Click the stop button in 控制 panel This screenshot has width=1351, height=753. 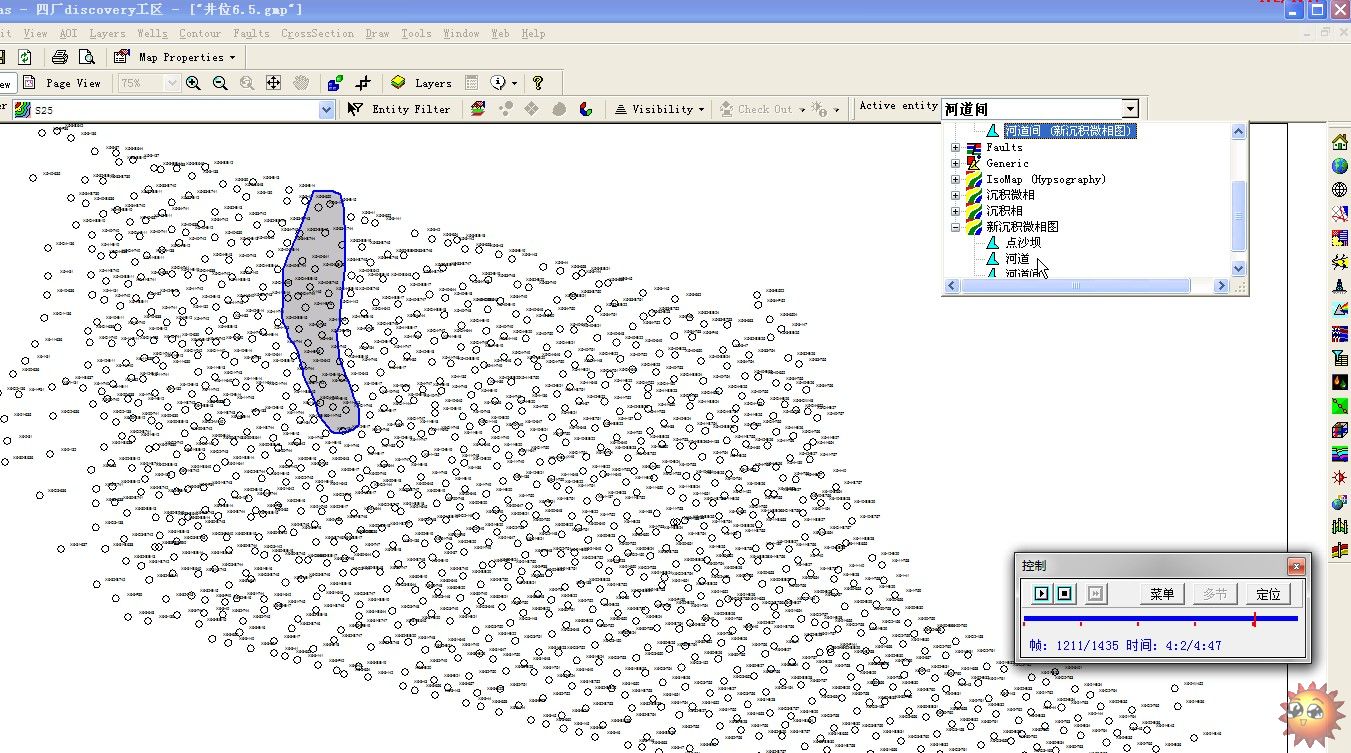click(1065, 594)
